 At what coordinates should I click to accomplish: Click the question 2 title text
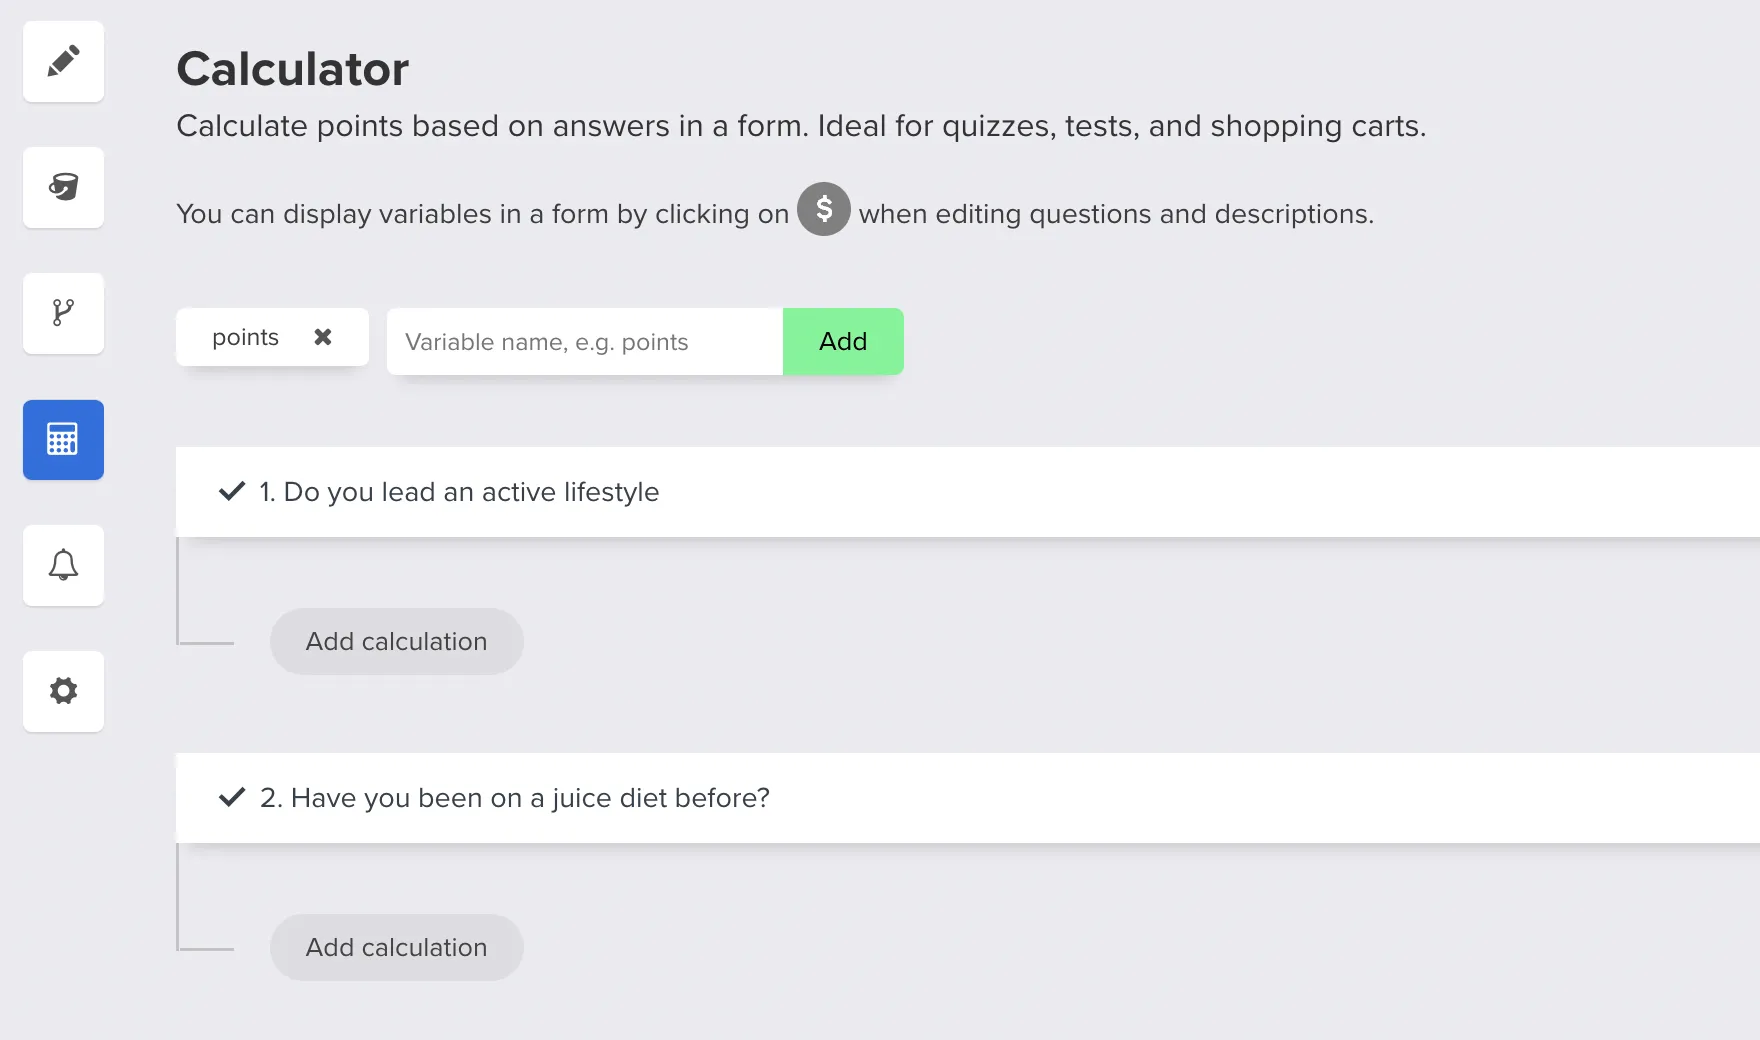point(515,798)
